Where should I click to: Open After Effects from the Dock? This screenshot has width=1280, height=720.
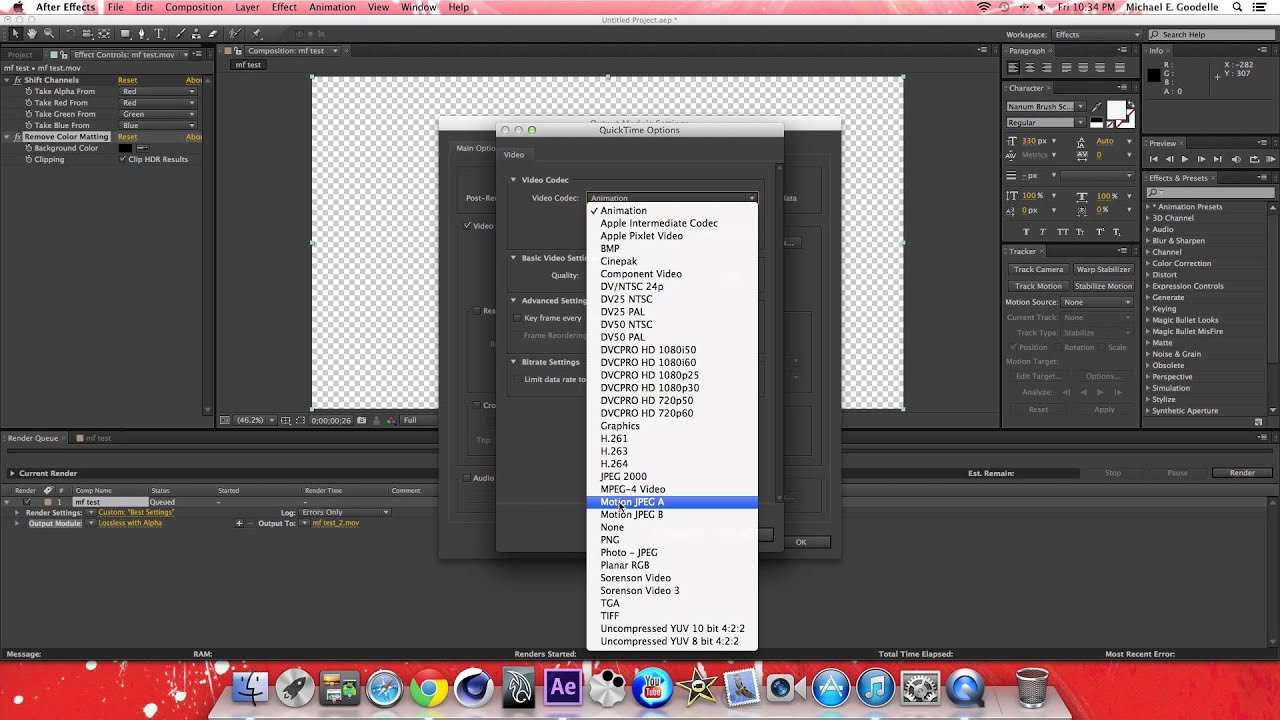click(563, 688)
